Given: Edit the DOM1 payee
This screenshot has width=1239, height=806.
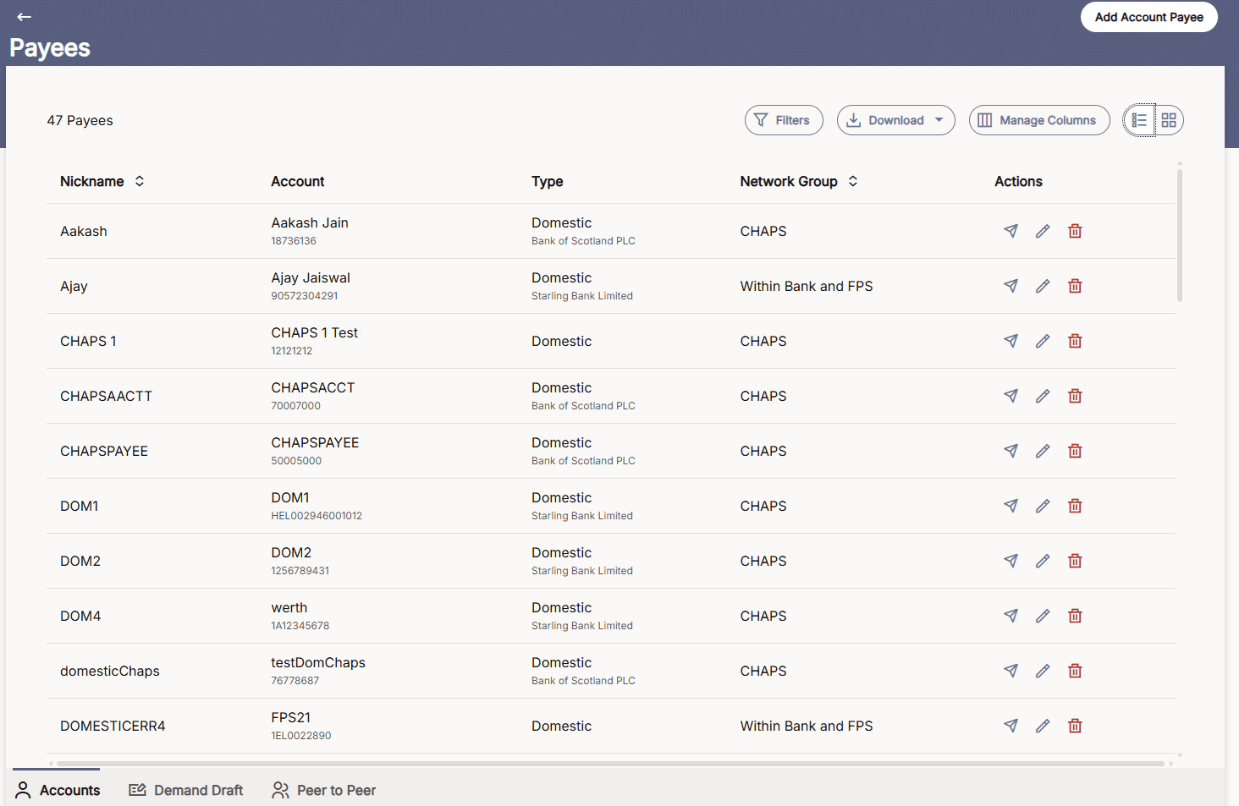Looking at the screenshot, I should click(1043, 506).
